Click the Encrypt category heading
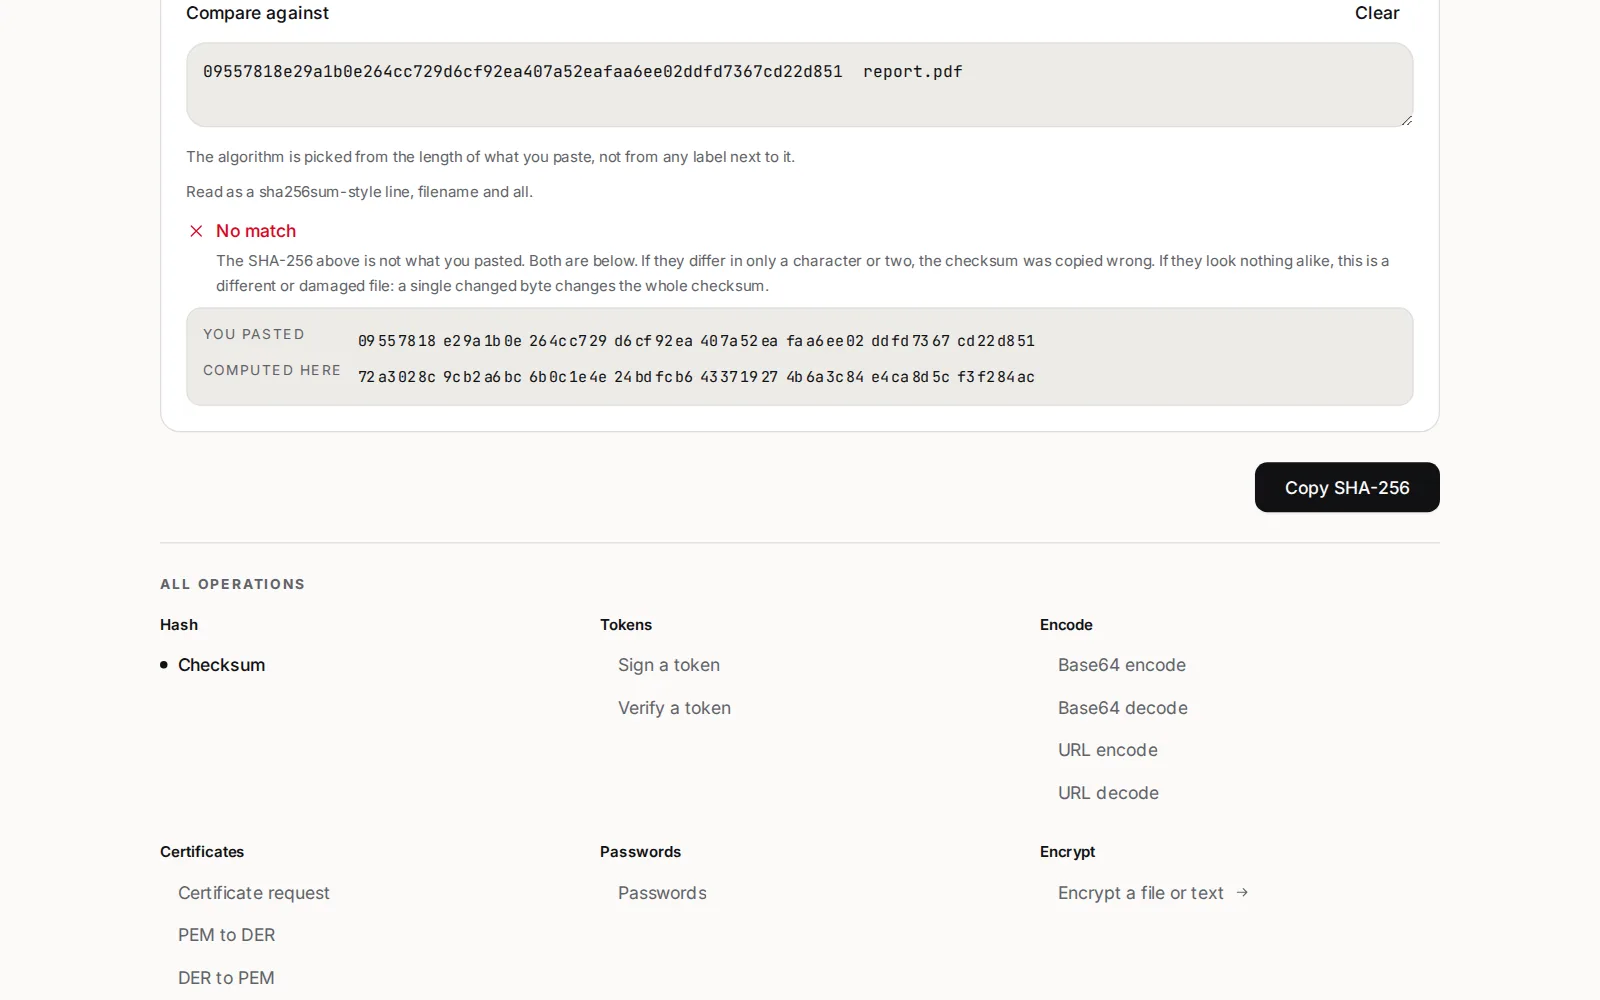The height and width of the screenshot is (1000, 1600). click(x=1067, y=852)
